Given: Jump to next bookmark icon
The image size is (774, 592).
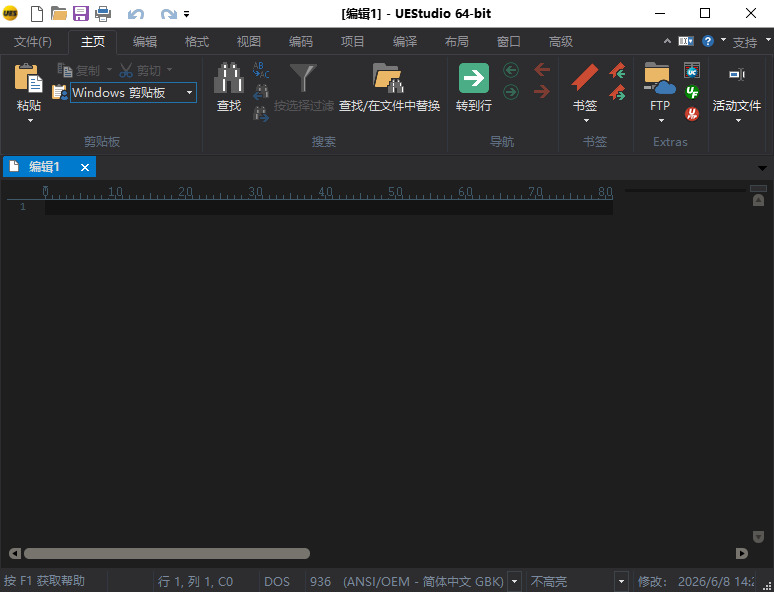Looking at the screenshot, I should (x=617, y=92).
